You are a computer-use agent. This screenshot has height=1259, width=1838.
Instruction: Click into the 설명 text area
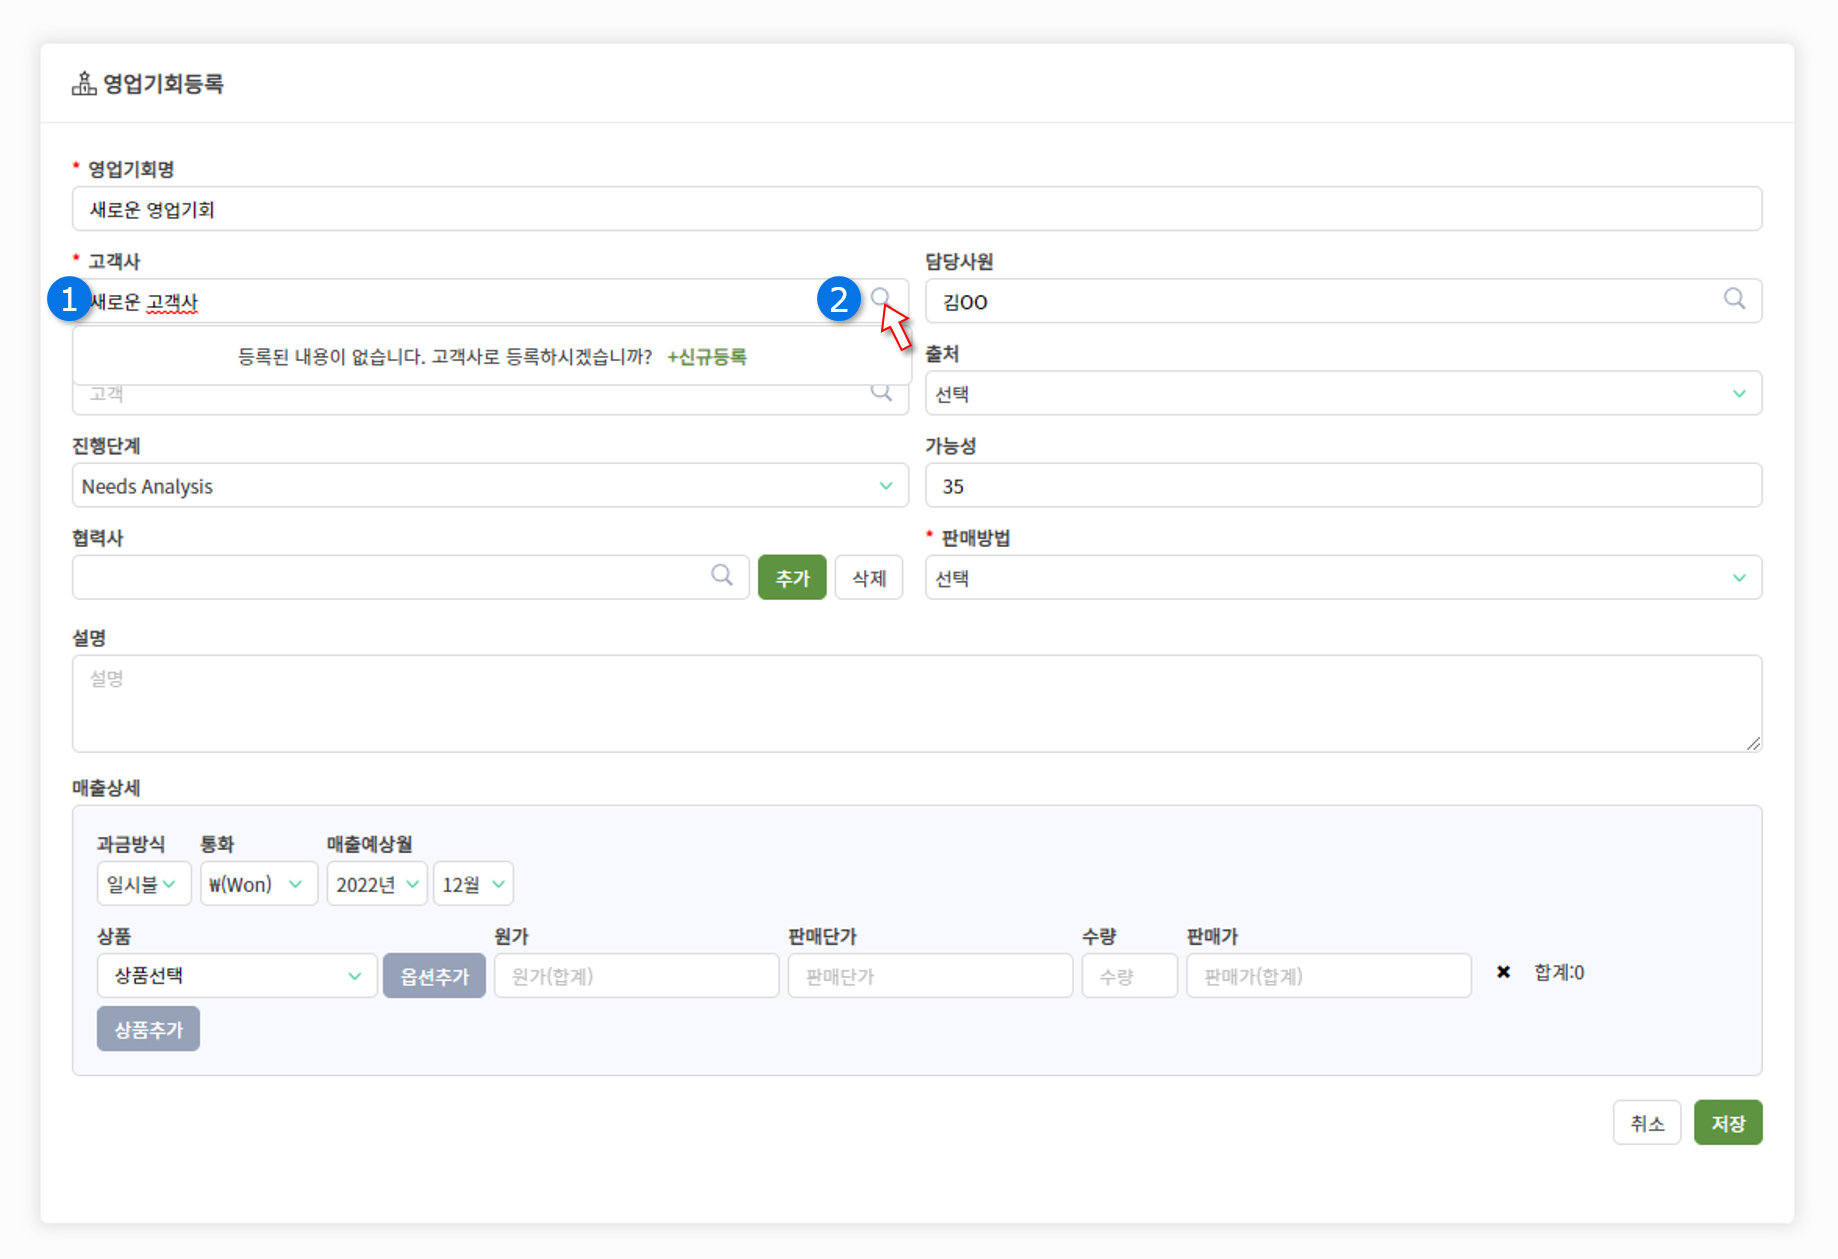[916, 704]
